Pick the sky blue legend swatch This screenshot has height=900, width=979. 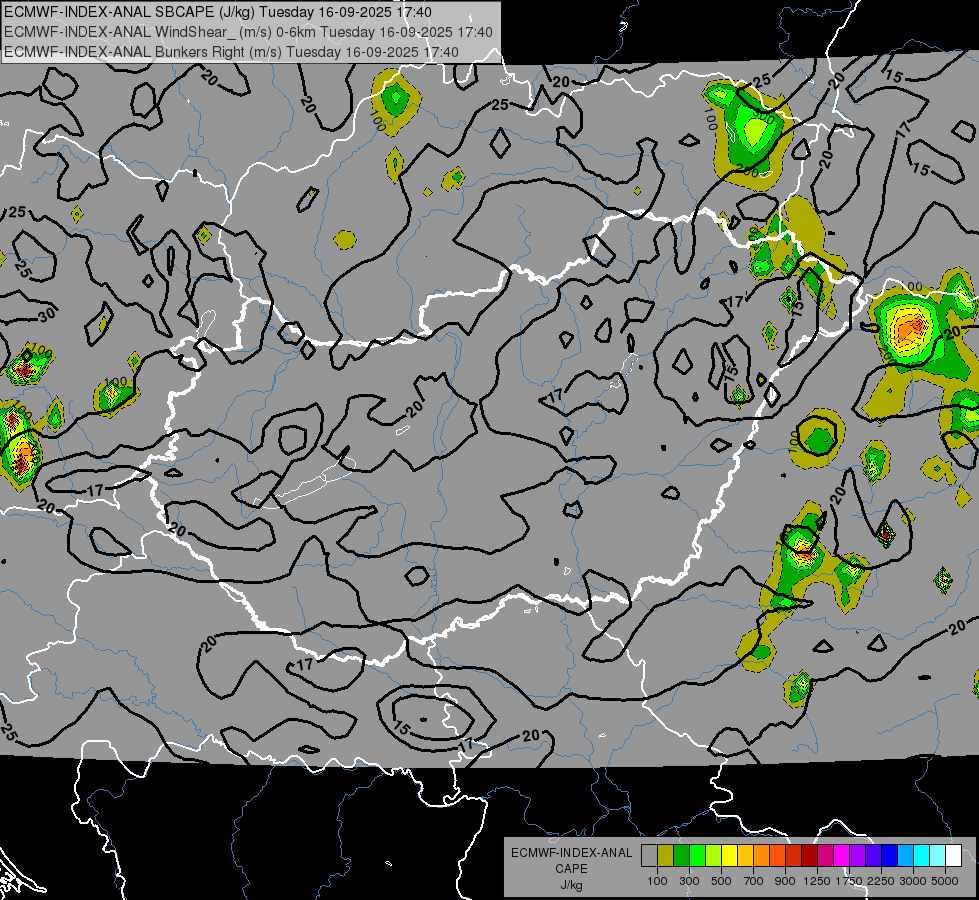pos(906,856)
